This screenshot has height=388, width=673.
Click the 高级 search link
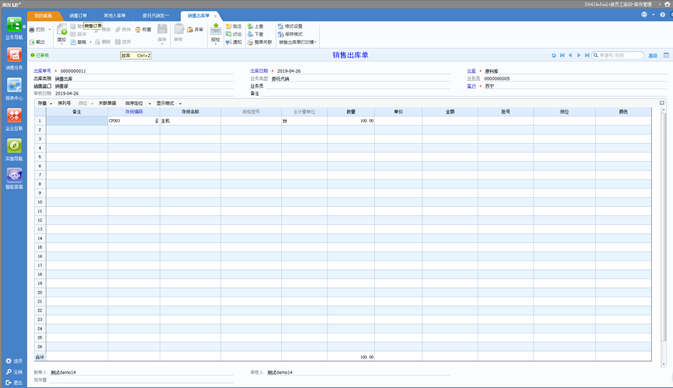652,56
